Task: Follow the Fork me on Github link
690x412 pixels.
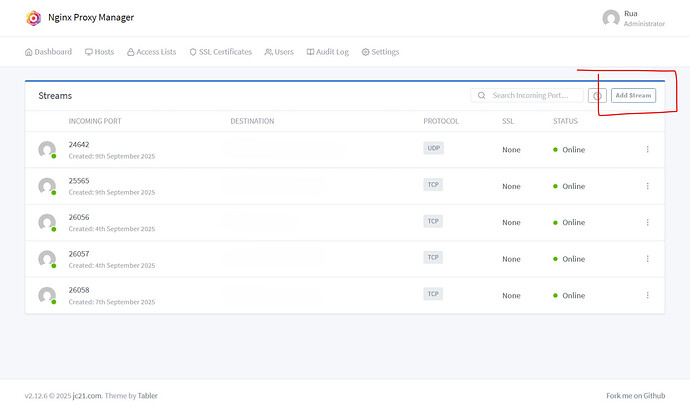Action: pyautogui.click(x=635, y=396)
